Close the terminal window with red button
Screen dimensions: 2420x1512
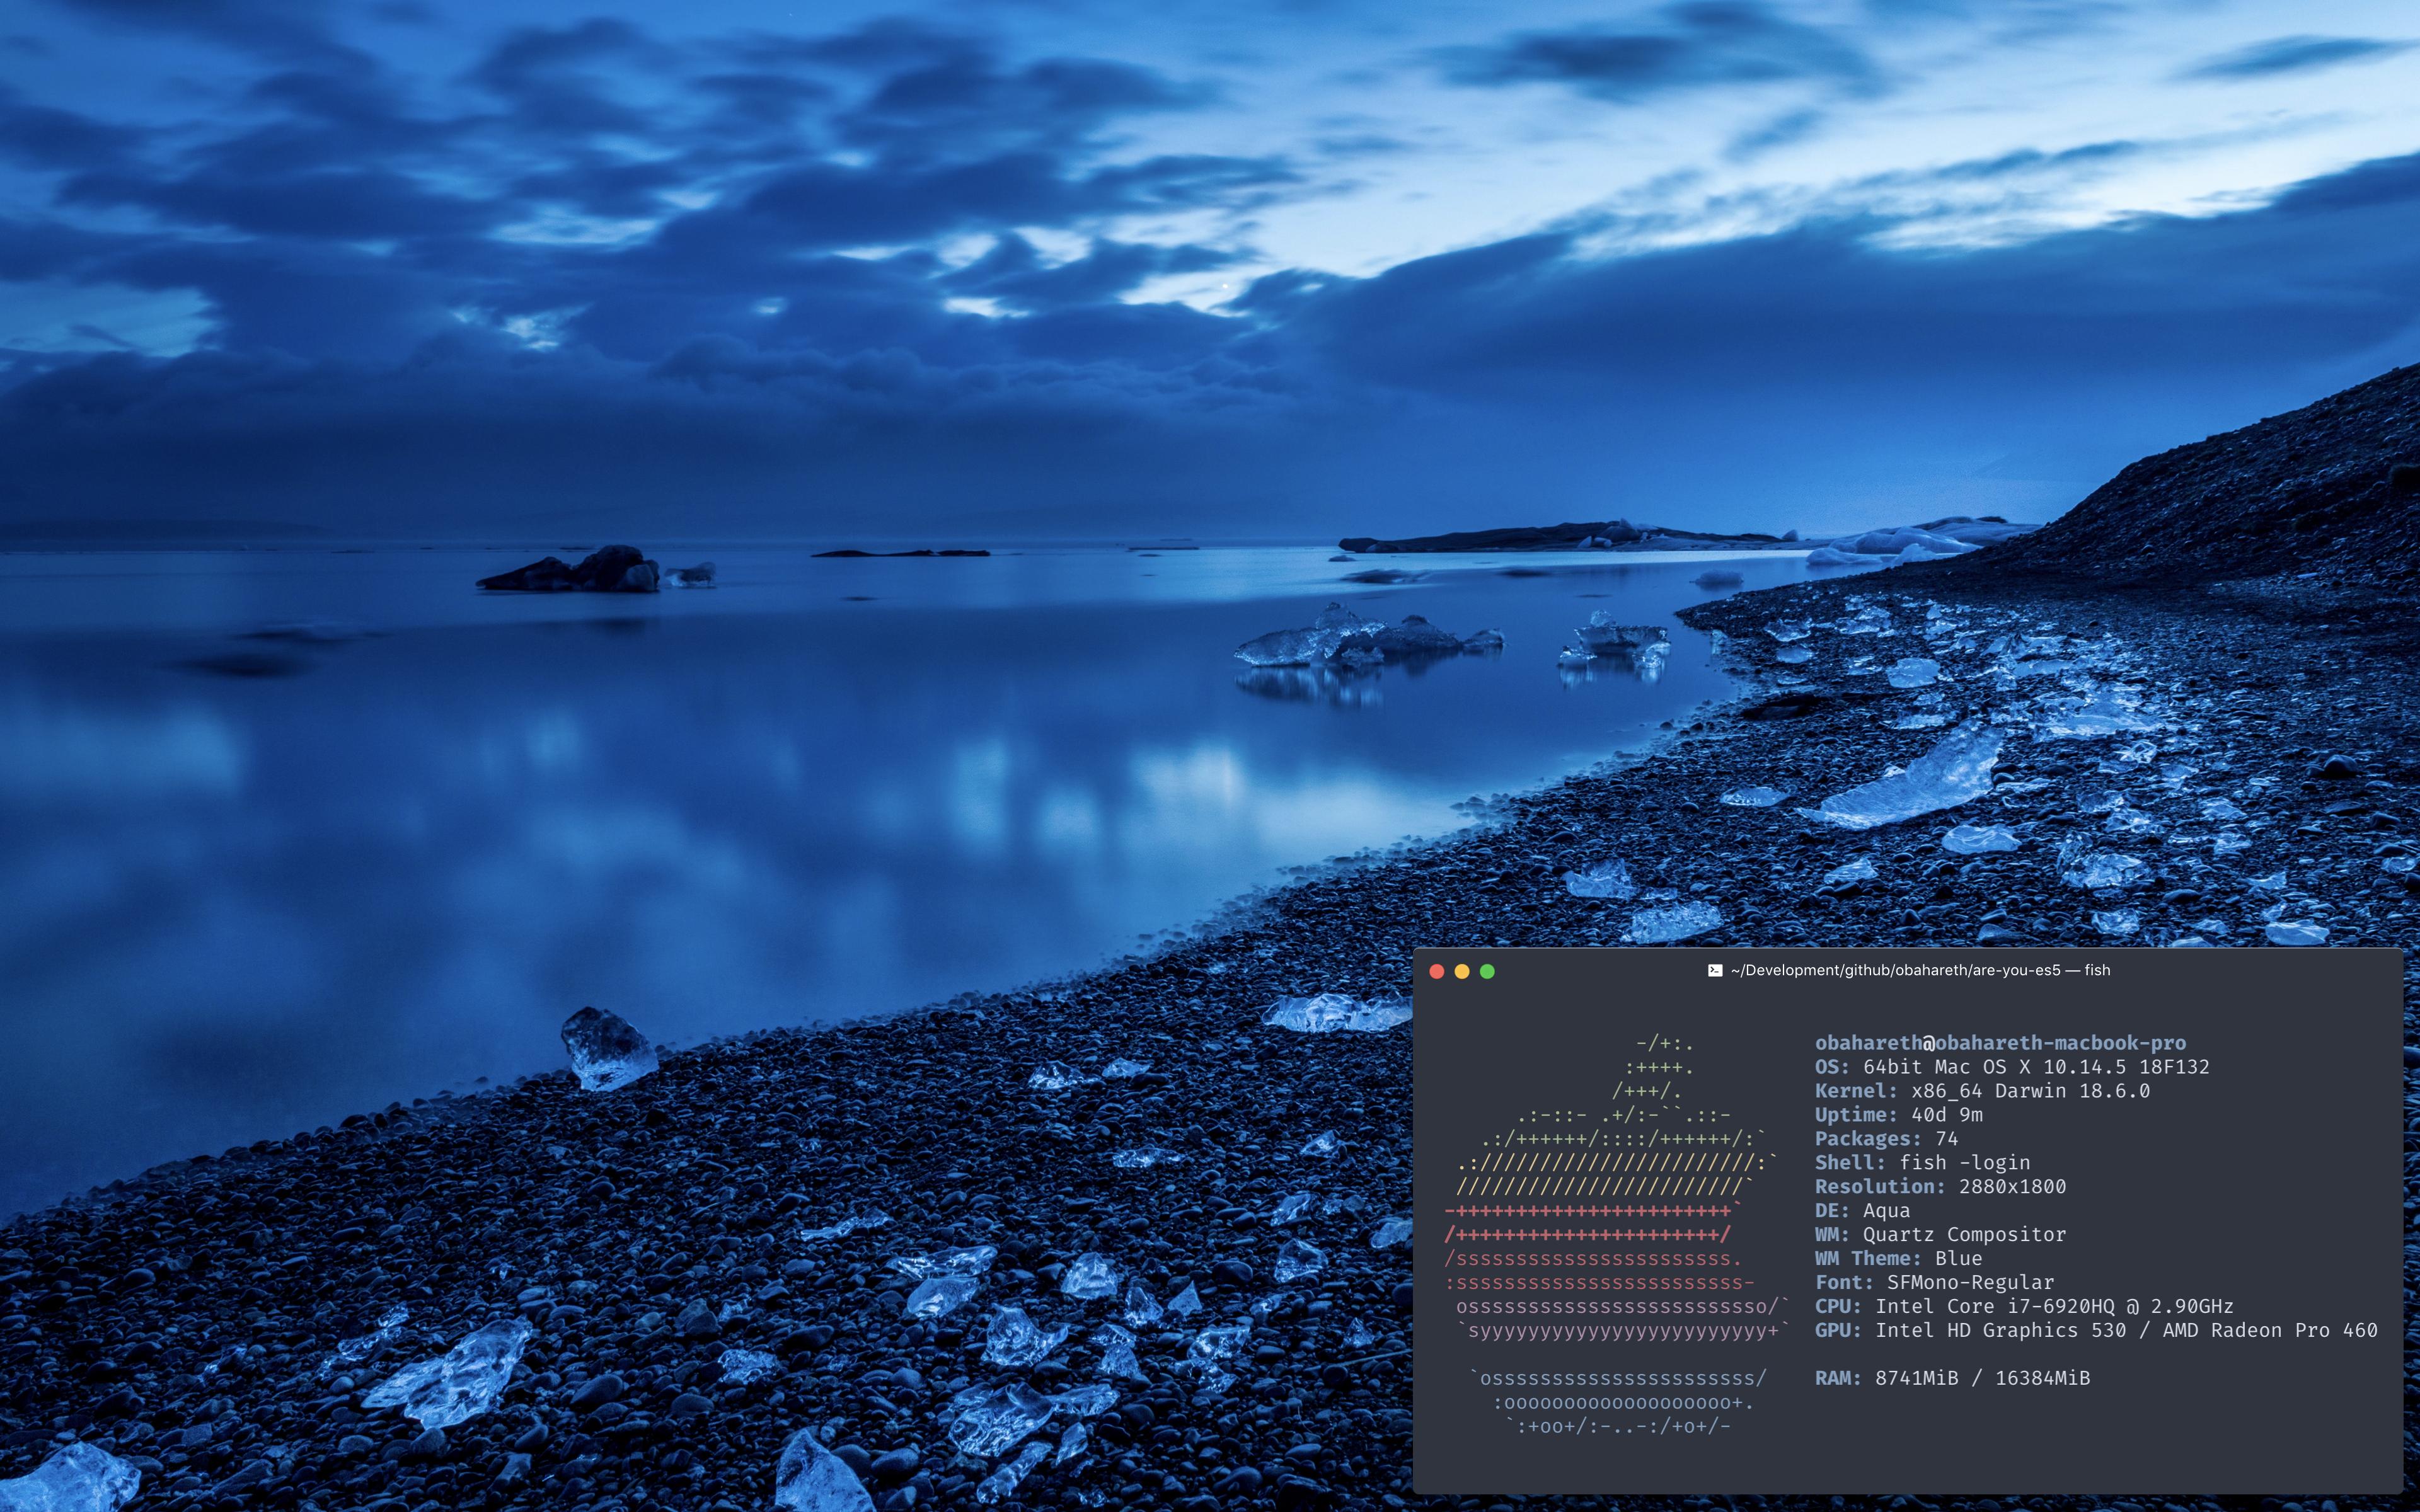[1437, 971]
